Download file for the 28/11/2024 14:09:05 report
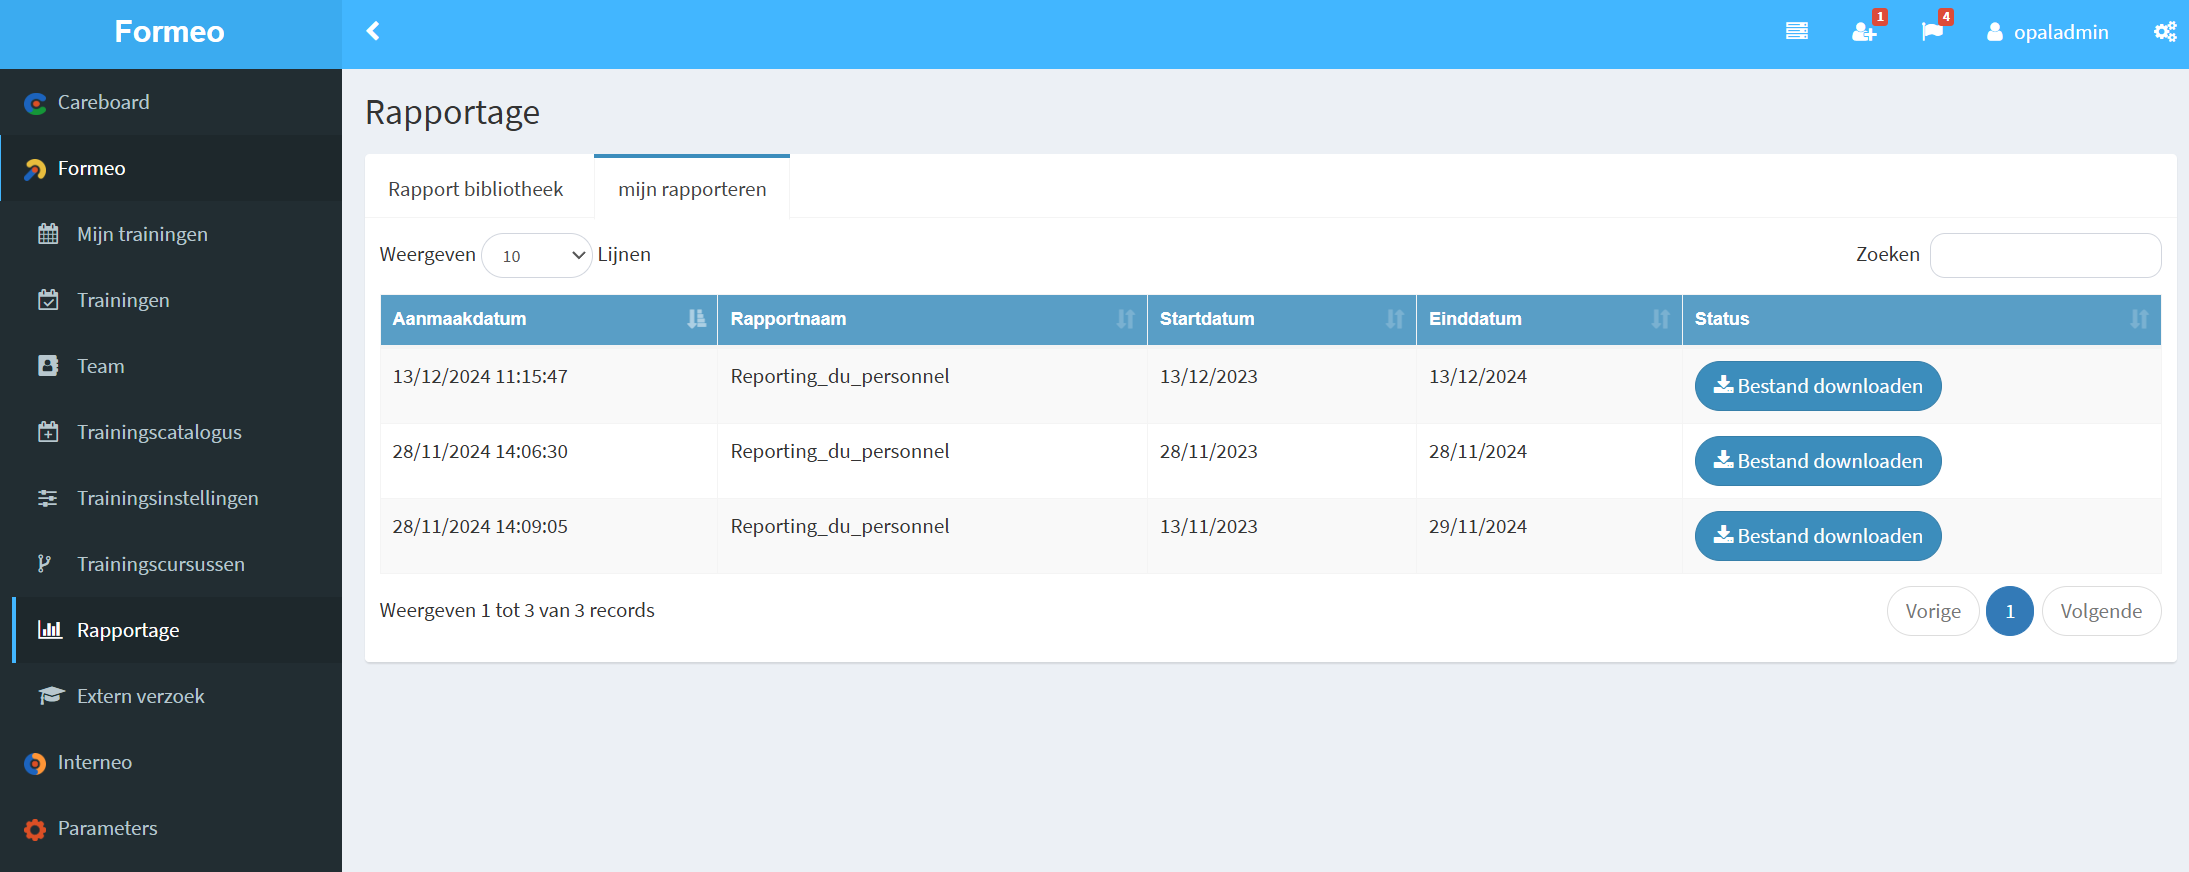The width and height of the screenshot is (2189, 872). click(1818, 536)
